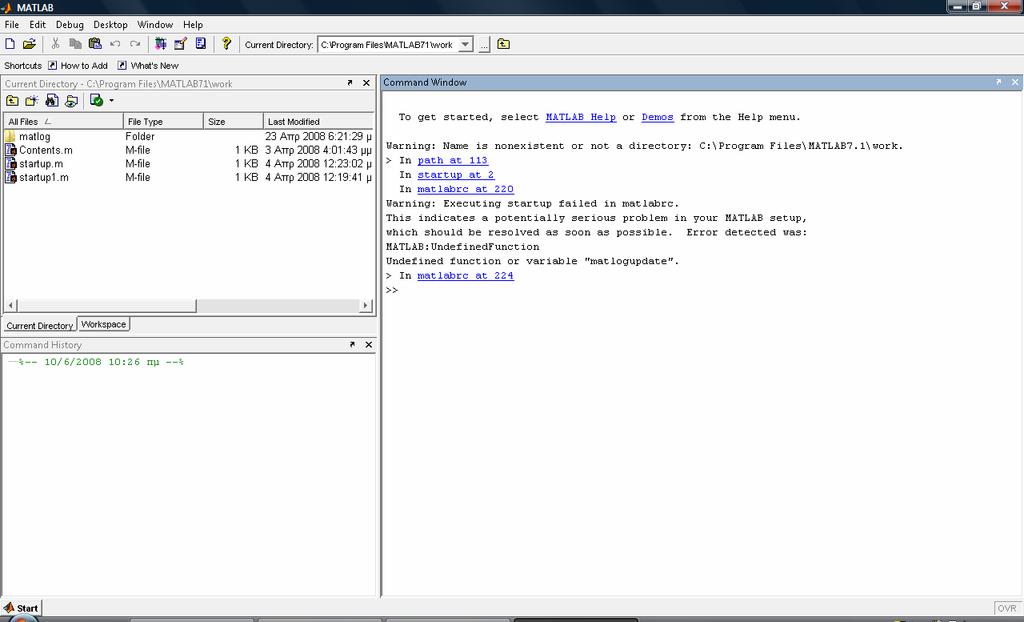Paste from clipboard using the toolbar icon

(95, 44)
